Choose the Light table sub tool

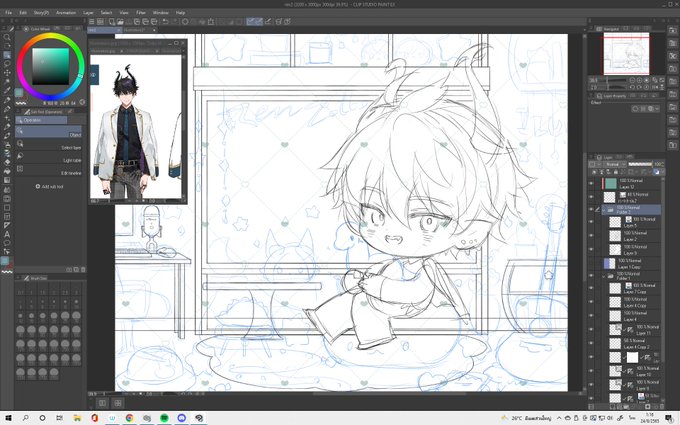49,157
